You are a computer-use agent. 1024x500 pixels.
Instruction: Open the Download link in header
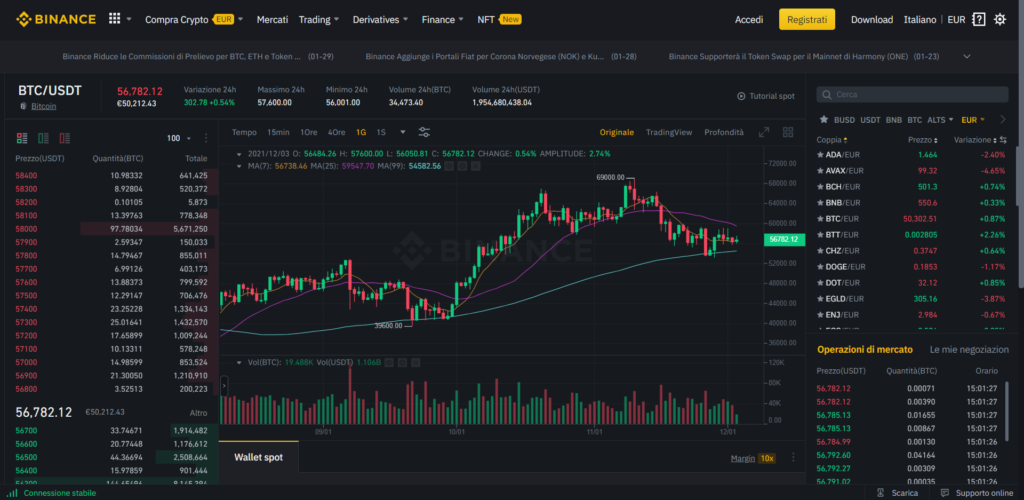(x=872, y=20)
